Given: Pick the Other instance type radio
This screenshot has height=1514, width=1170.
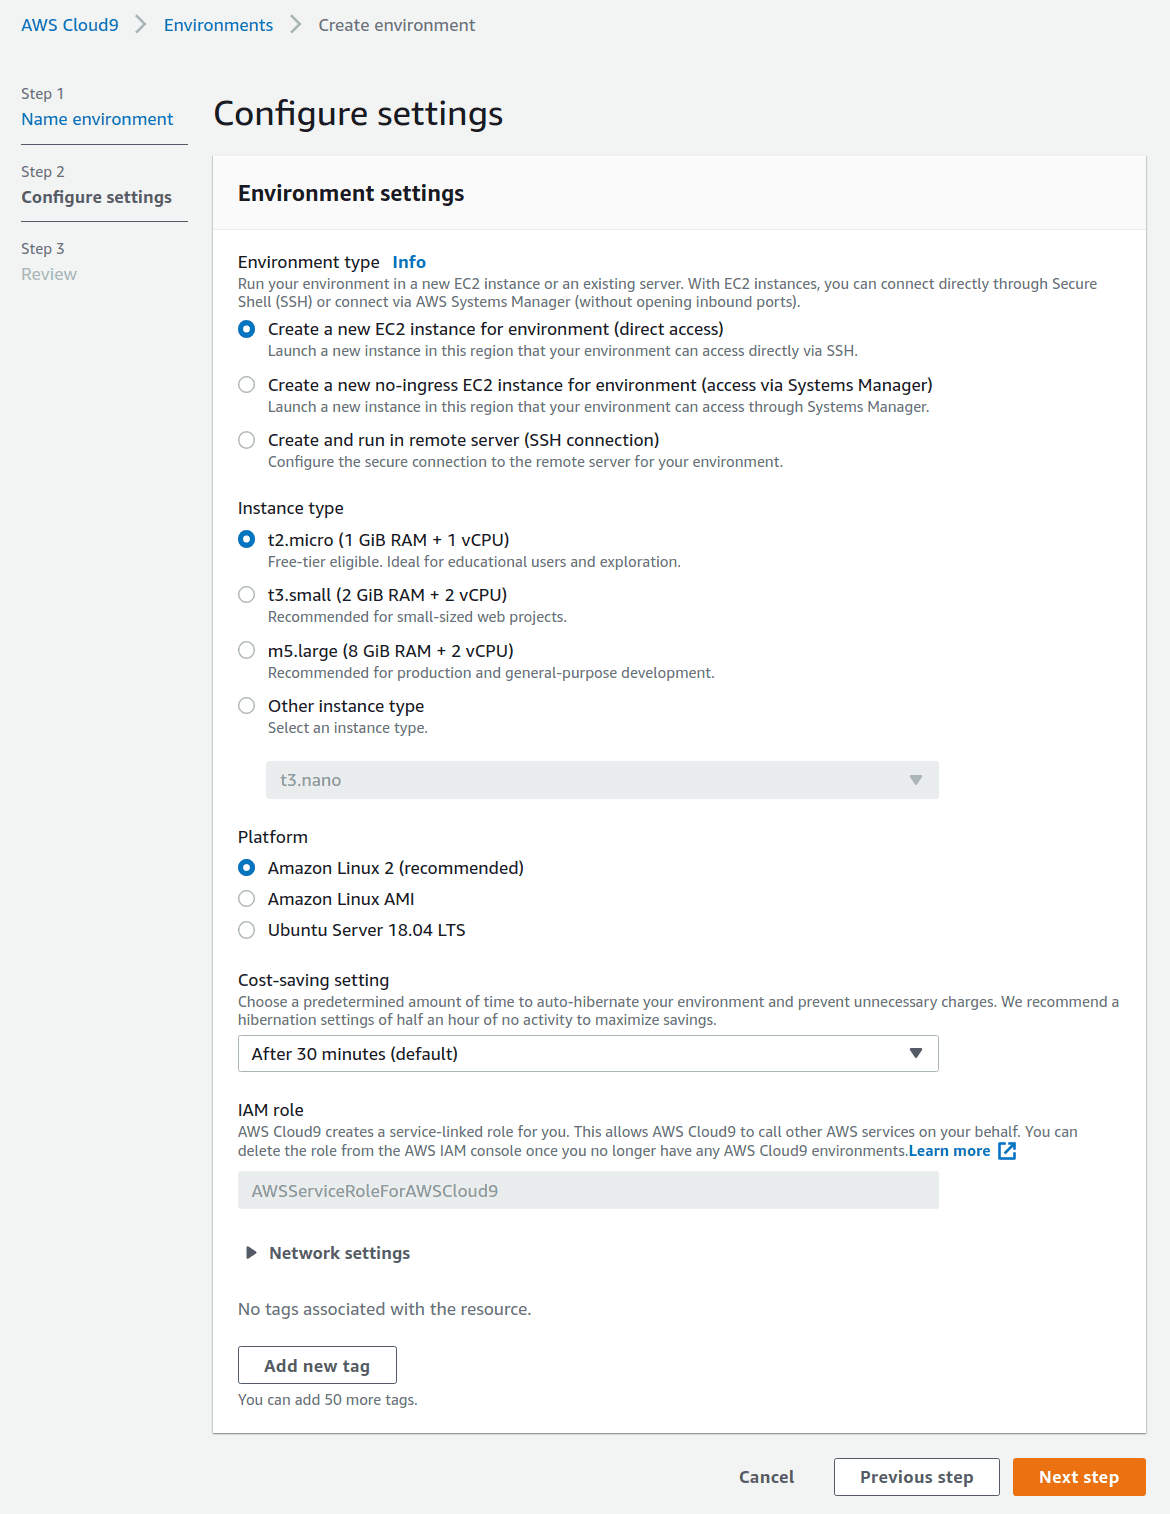Looking at the screenshot, I should point(247,706).
